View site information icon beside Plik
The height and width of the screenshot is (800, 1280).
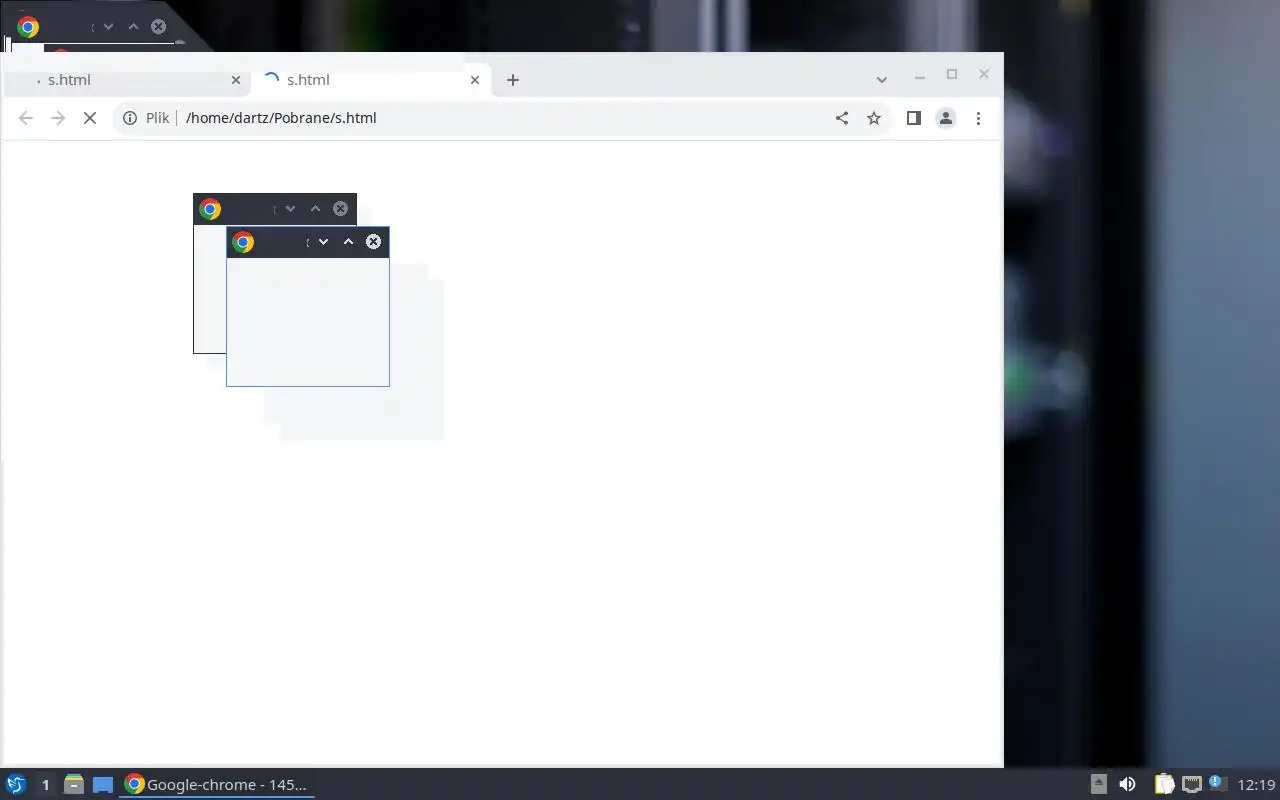(129, 118)
